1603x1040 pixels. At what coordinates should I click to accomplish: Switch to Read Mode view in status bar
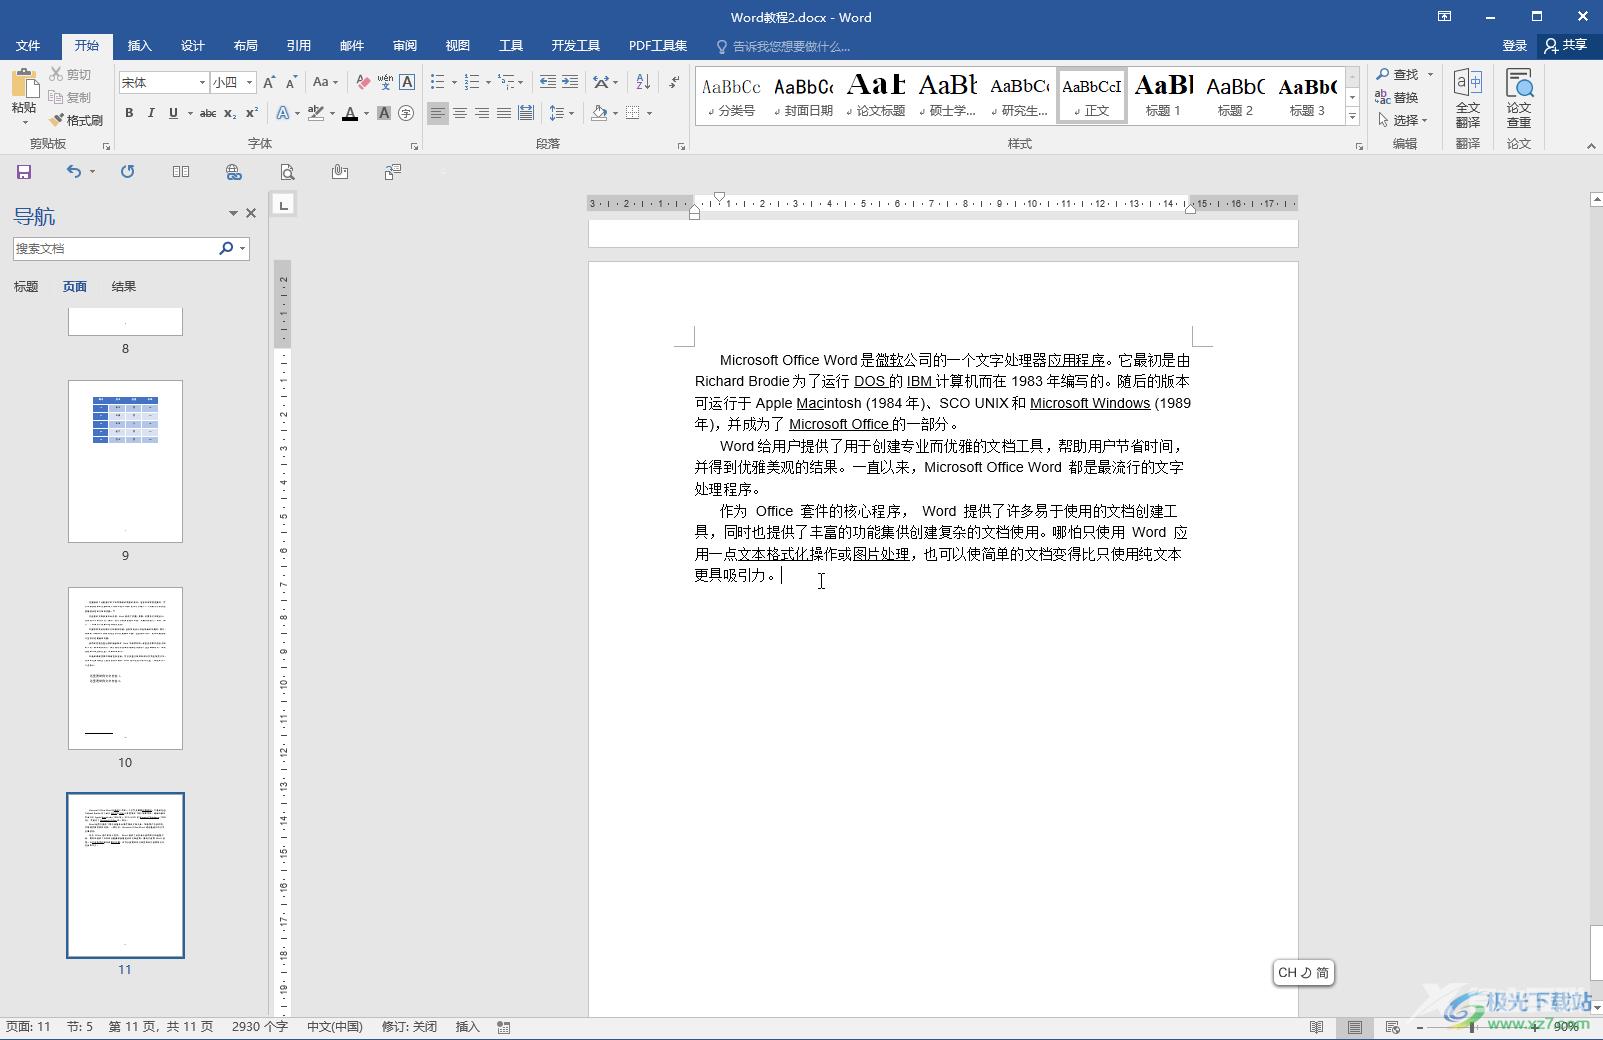pos(1317,1027)
